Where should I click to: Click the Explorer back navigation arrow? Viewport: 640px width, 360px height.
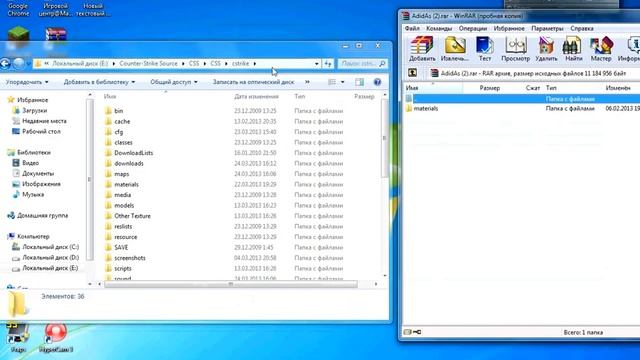(x=5, y=64)
